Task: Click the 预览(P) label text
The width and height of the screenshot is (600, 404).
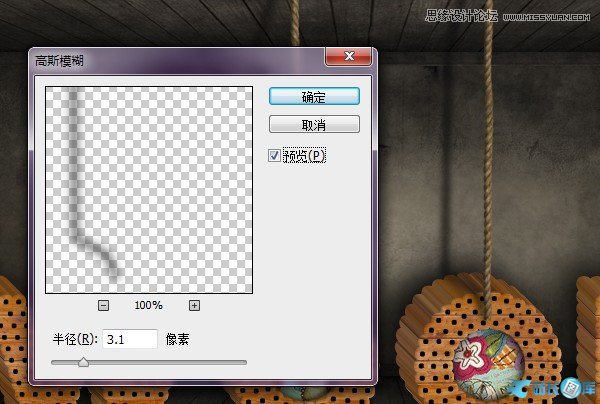Action: point(305,155)
